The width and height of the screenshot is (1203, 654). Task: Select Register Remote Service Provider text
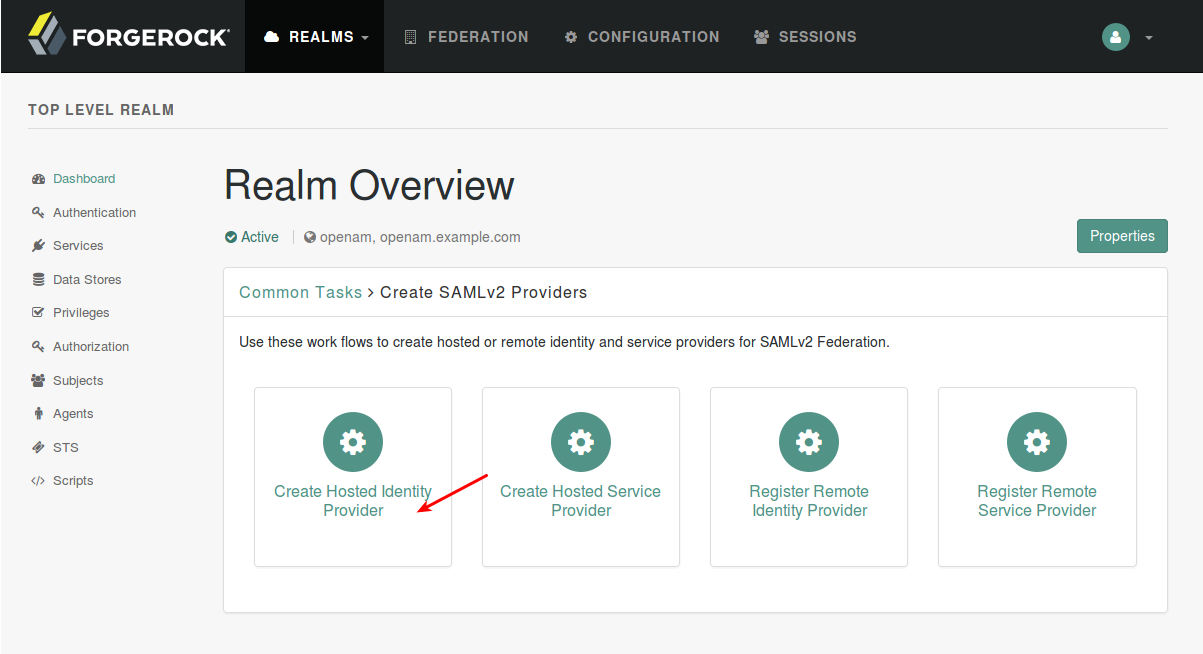pos(1037,501)
